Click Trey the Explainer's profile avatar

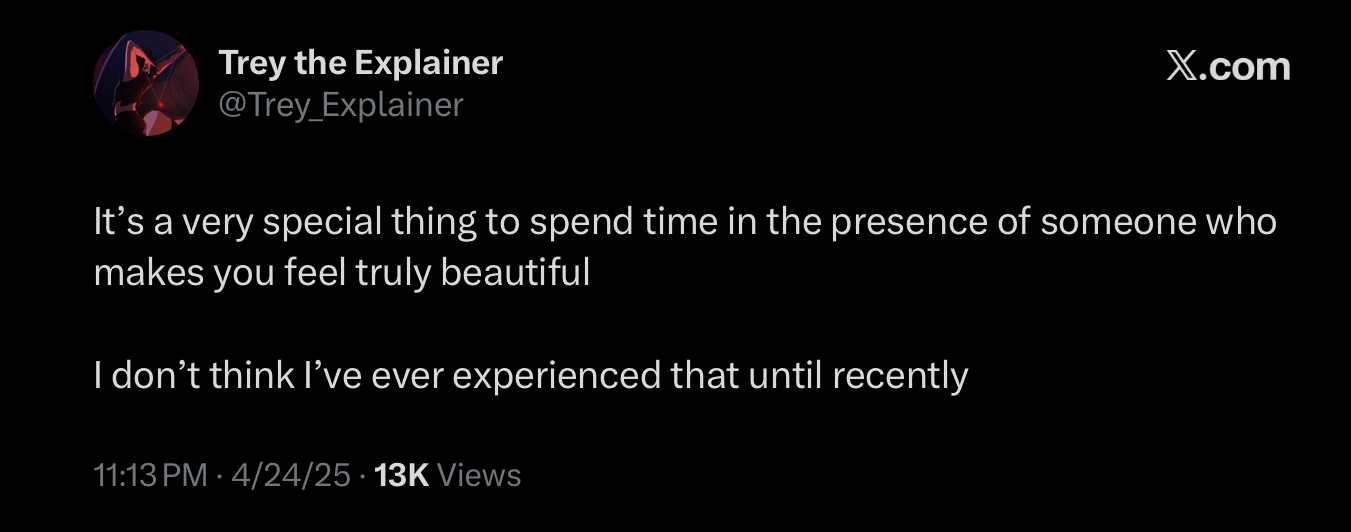point(139,83)
